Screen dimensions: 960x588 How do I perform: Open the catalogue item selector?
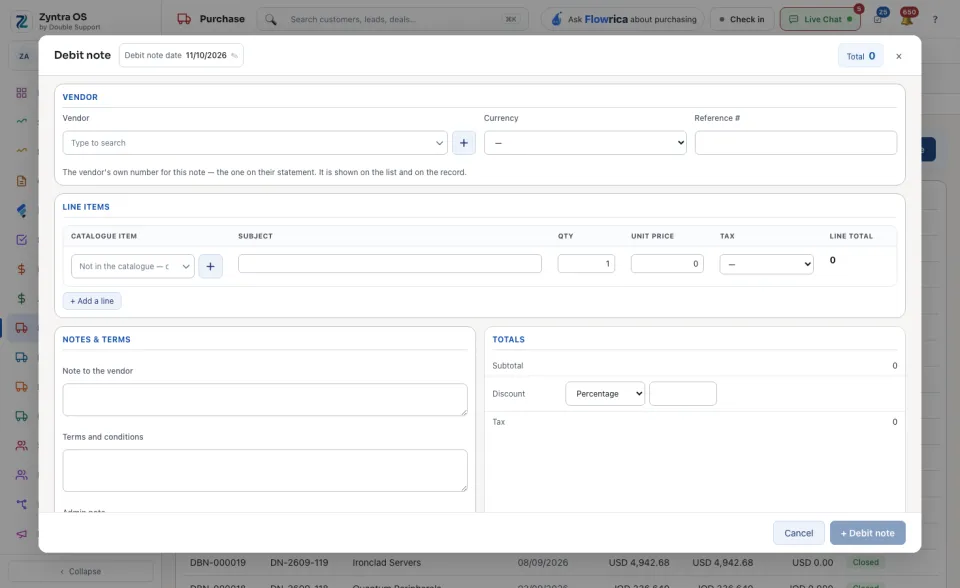click(132, 266)
